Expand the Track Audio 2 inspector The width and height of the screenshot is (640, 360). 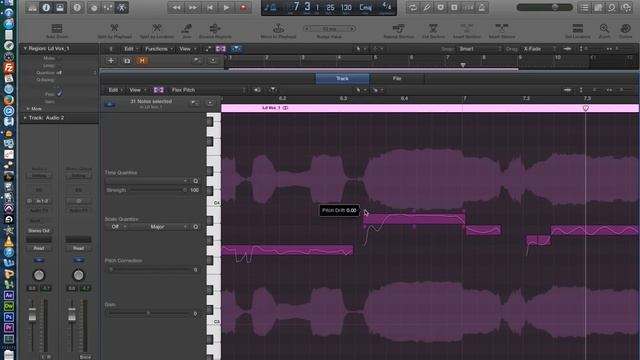tap(25, 118)
